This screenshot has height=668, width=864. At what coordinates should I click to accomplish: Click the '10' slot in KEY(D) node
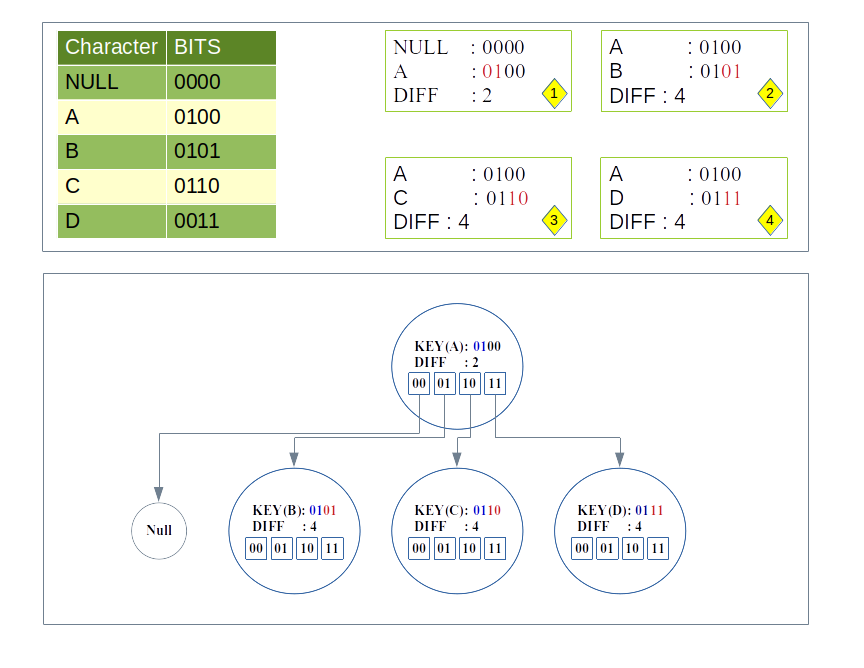[633, 548]
